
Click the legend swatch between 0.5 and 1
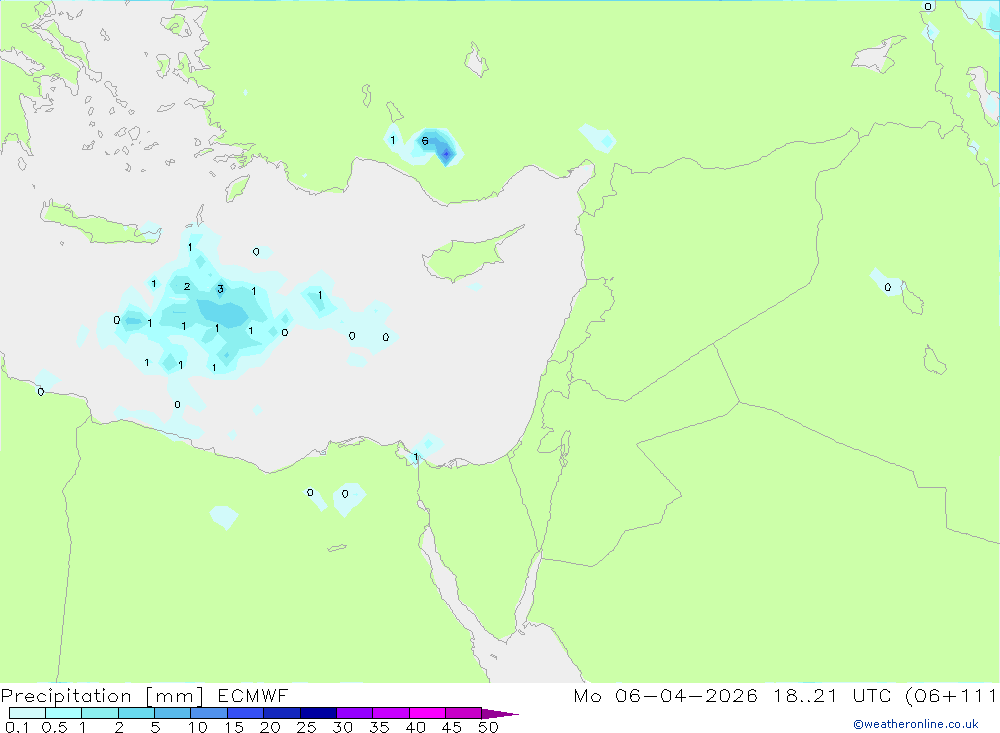point(64,713)
